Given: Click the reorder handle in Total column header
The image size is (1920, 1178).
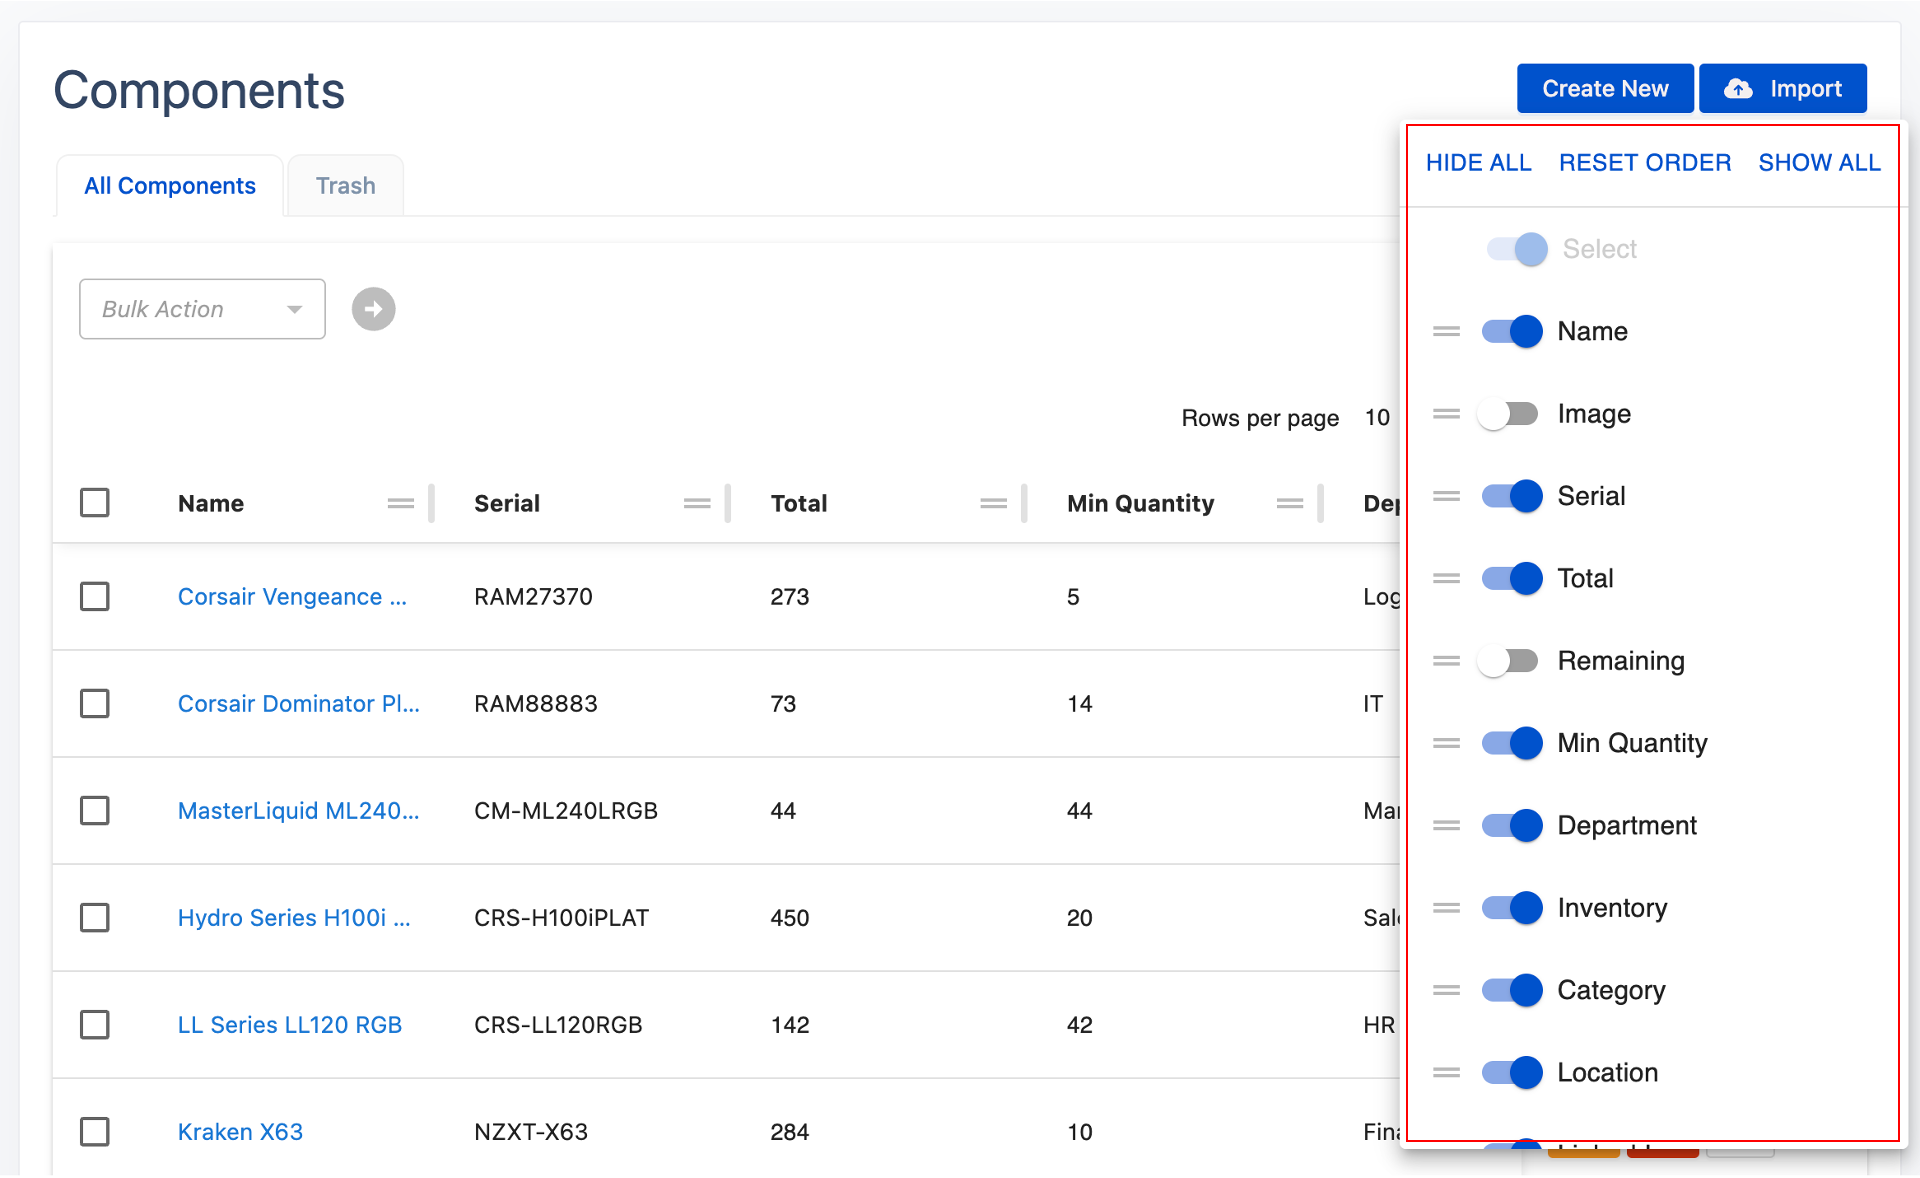Looking at the screenshot, I should pos(994,503).
